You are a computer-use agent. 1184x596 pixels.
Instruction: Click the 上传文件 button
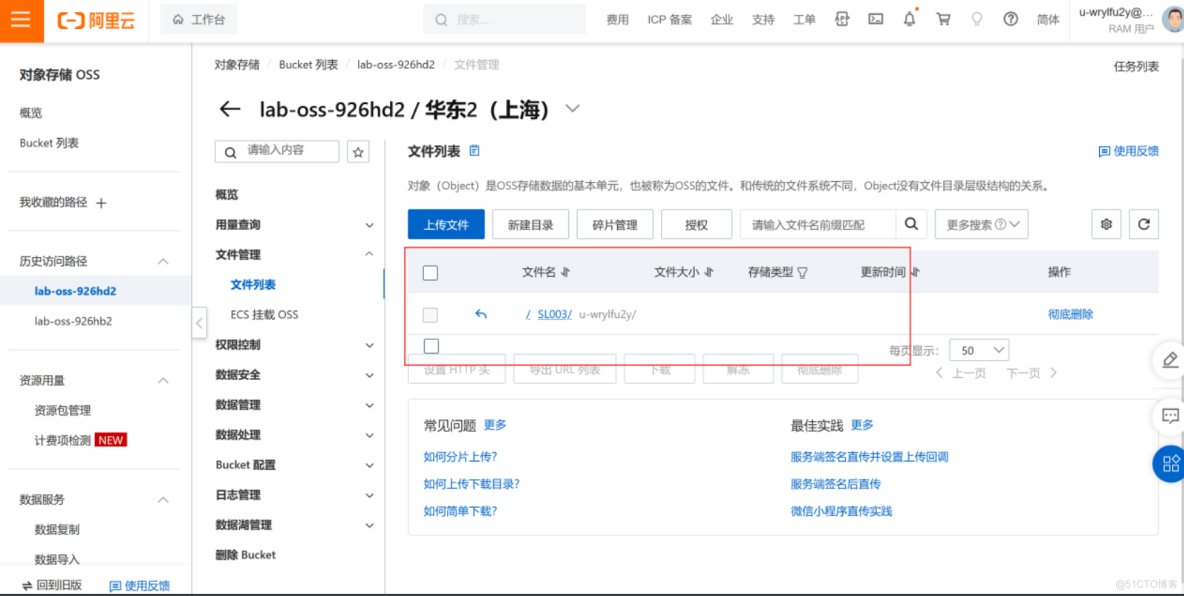click(446, 225)
